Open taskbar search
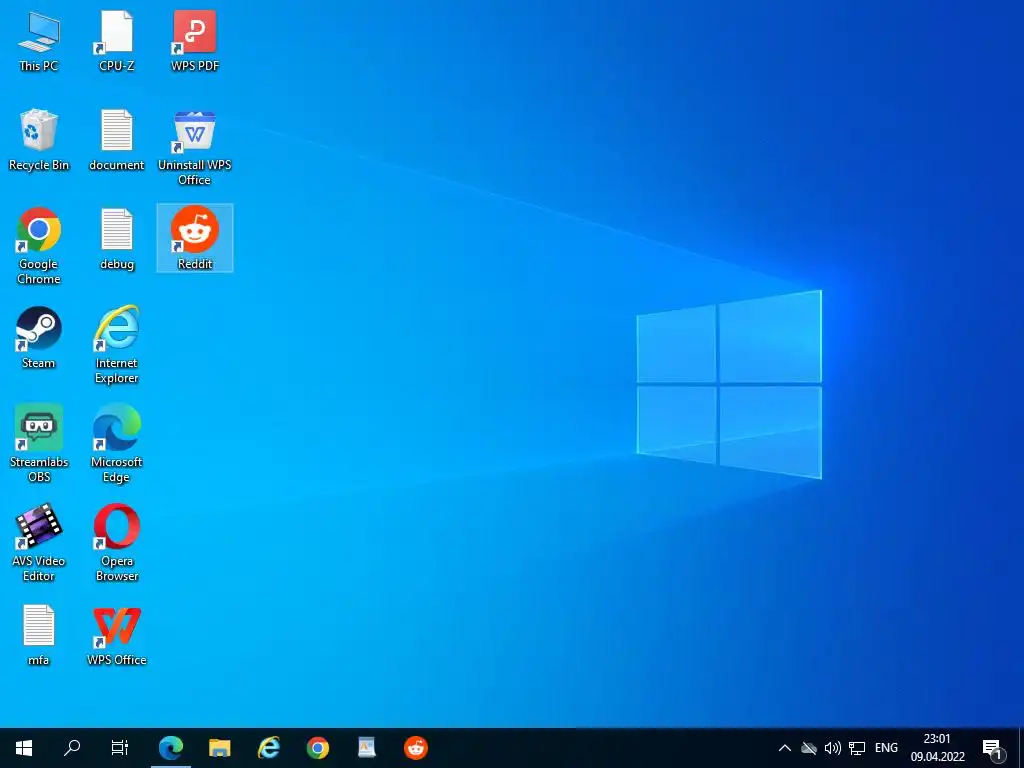The image size is (1024, 768). tap(72, 748)
